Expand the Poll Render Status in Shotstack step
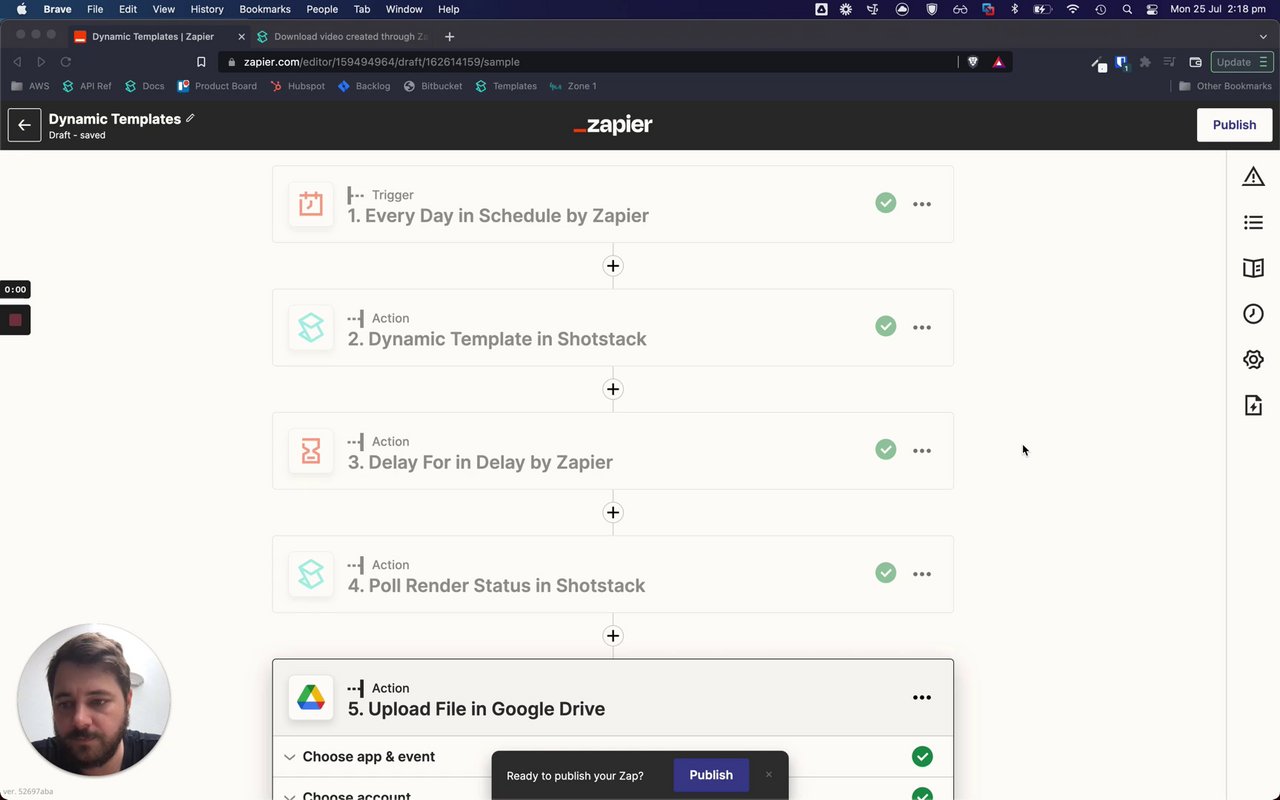The height and width of the screenshot is (800, 1280). (613, 574)
